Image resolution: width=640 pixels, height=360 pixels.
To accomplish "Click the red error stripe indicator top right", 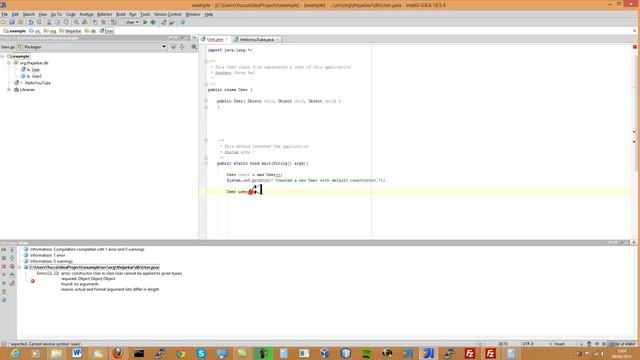I will pyautogui.click(x=635, y=47).
